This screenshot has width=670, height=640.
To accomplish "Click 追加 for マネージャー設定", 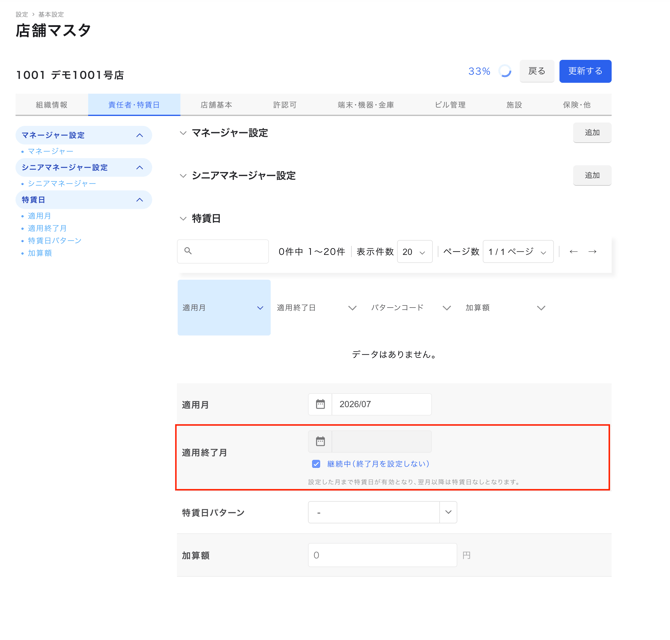I will 592,132.
